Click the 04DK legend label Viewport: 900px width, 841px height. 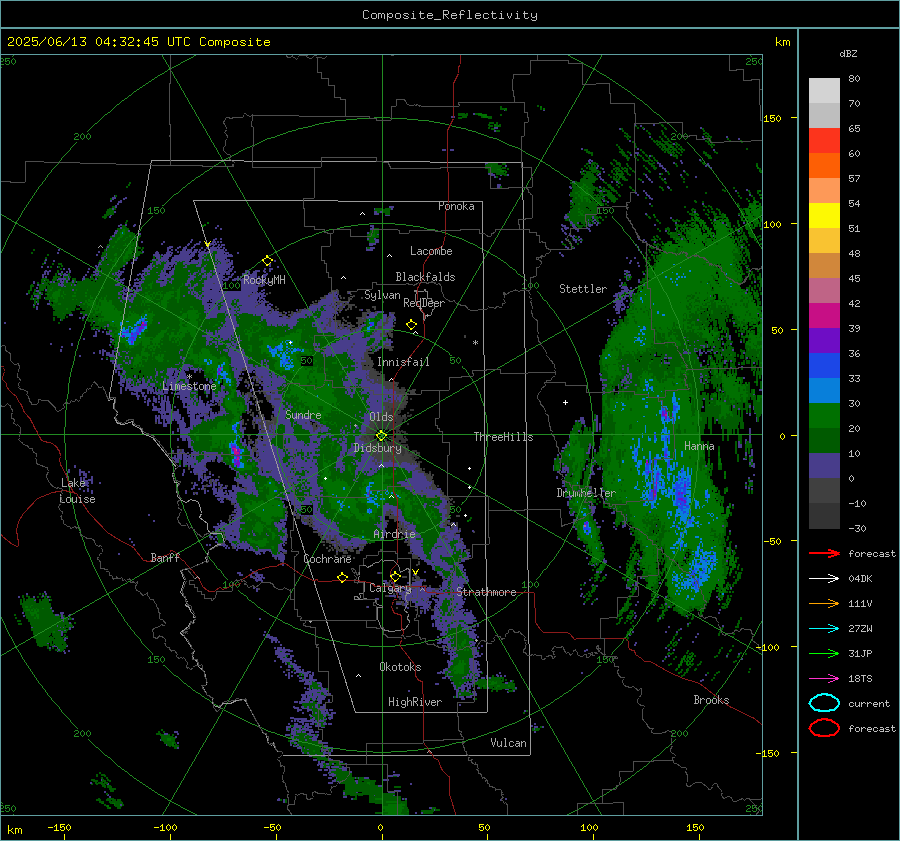click(x=860, y=579)
